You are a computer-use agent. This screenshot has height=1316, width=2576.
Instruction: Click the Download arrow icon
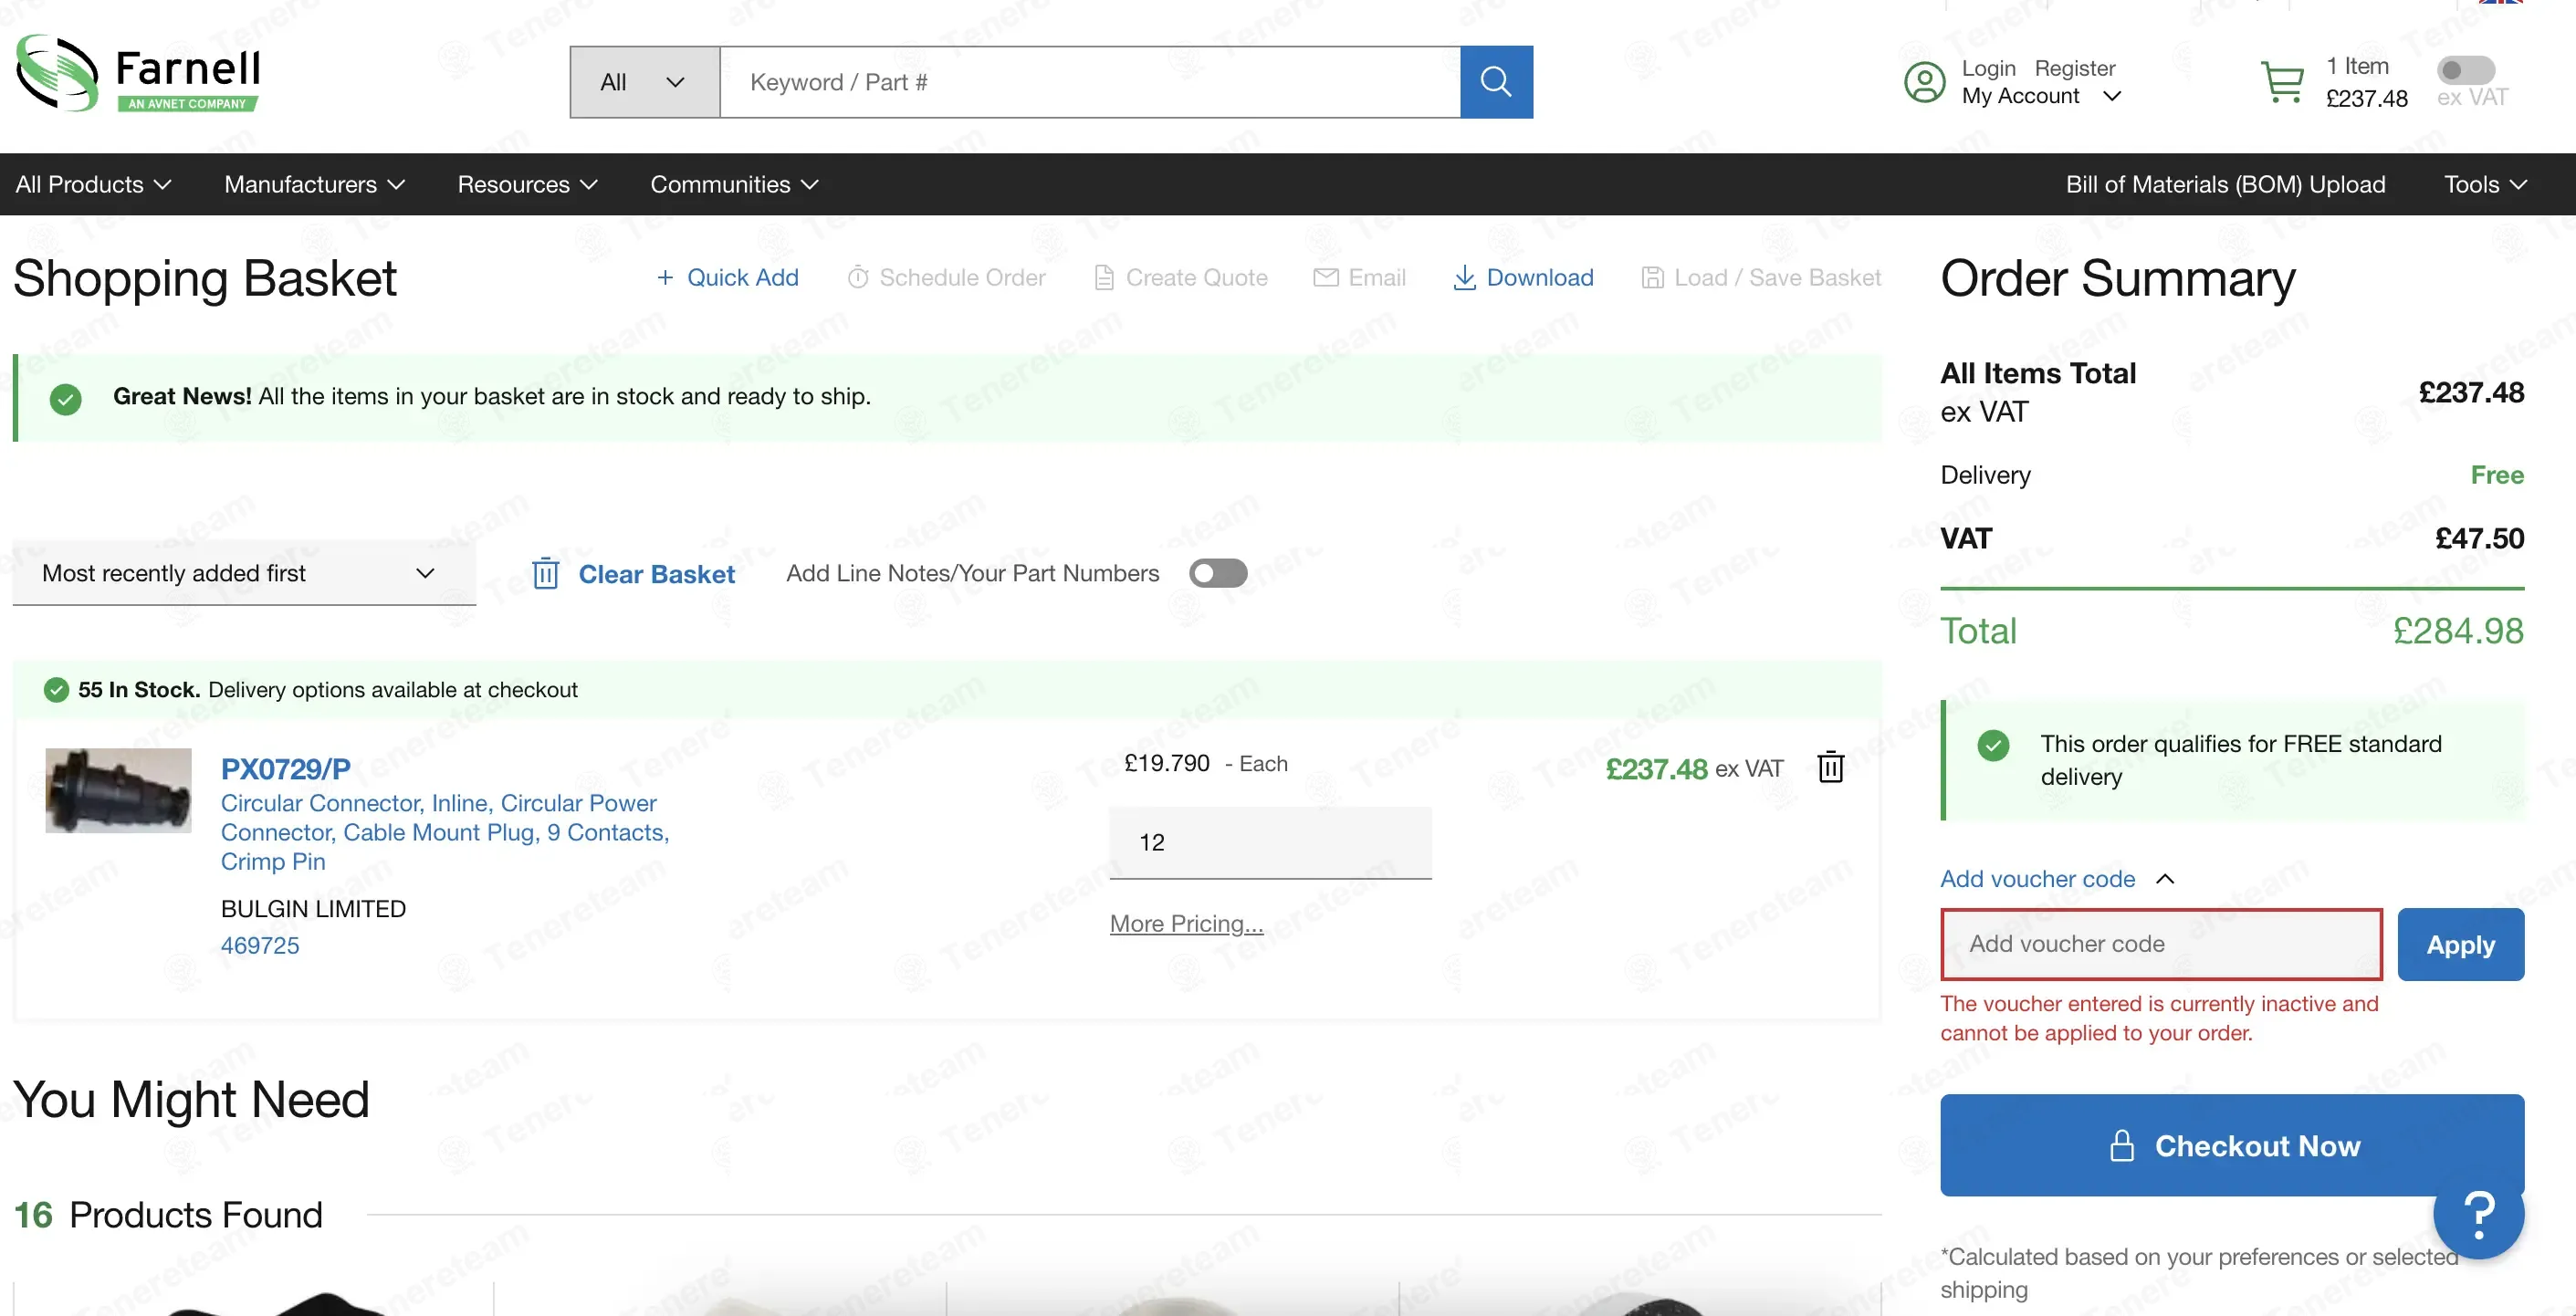coord(1464,278)
